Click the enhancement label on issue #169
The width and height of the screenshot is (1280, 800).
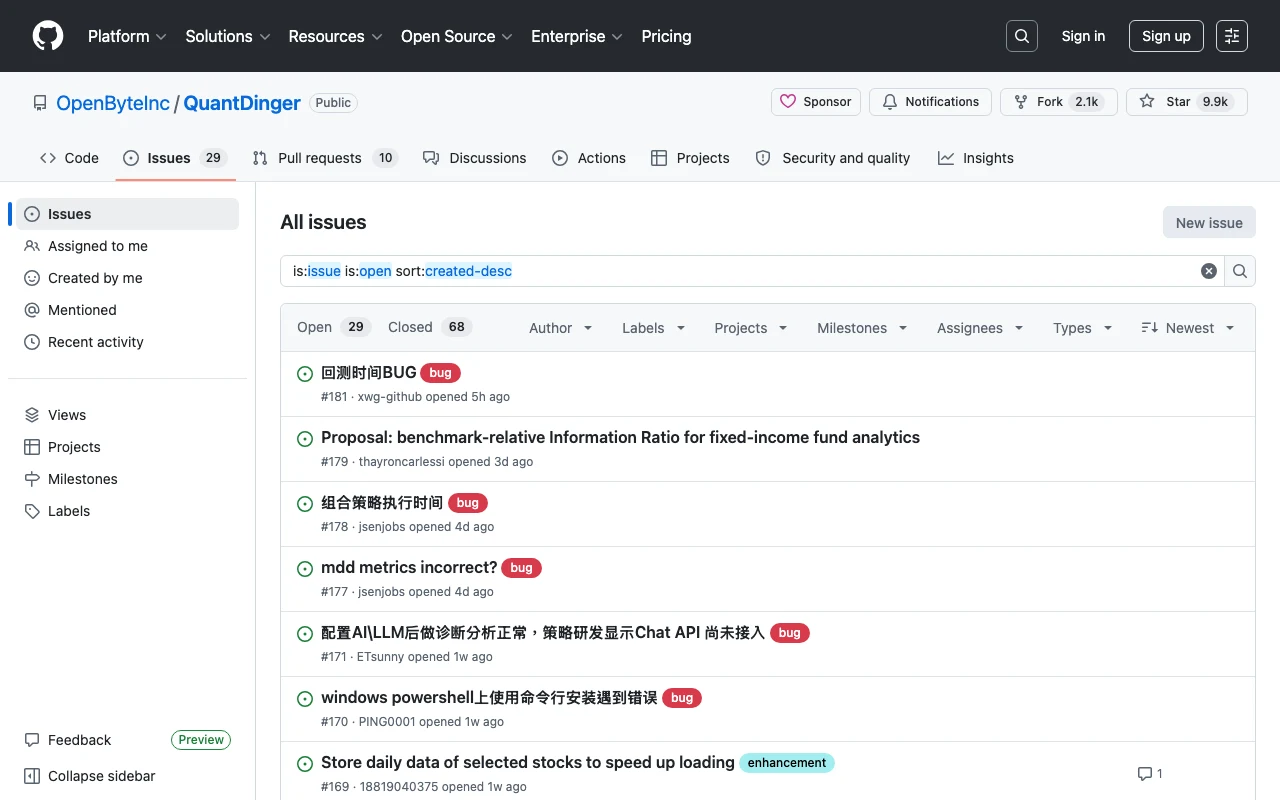pyautogui.click(x=787, y=763)
